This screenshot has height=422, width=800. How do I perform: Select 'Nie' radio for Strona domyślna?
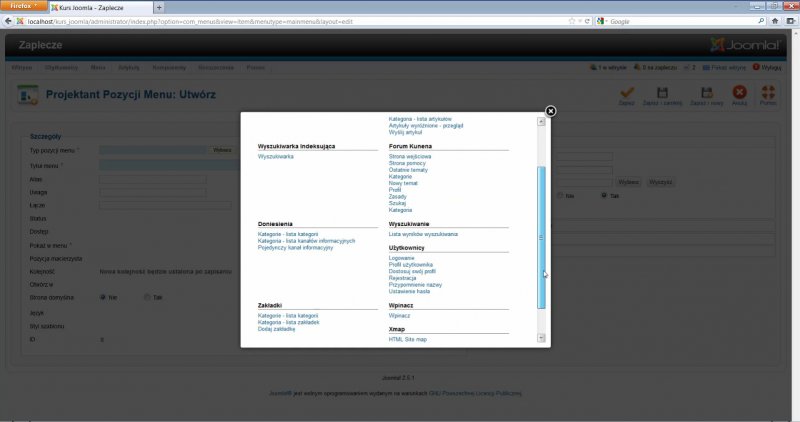click(x=103, y=297)
